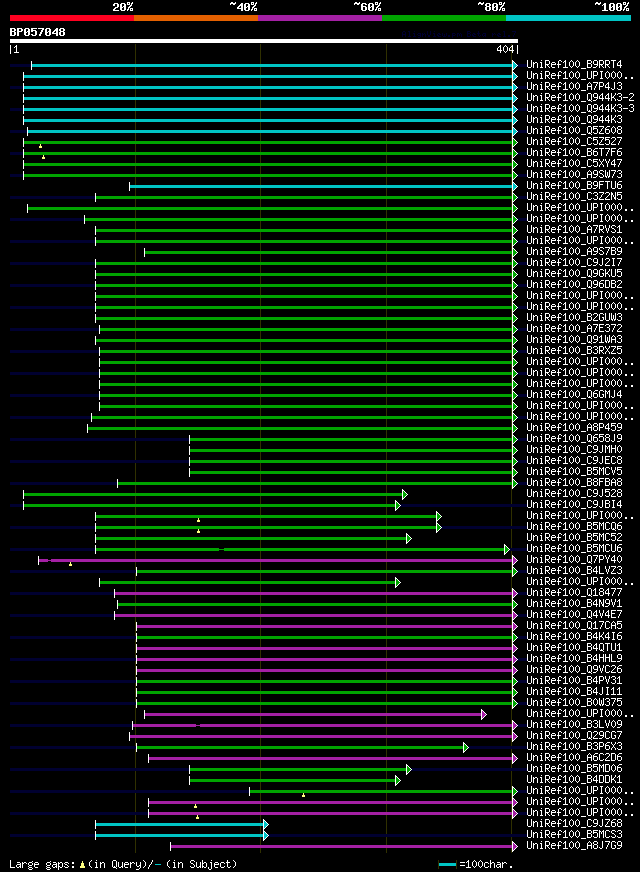640x872 pixels.
Task: Select hit UniRef100_B0W375
Action: (x=574, y=703)
